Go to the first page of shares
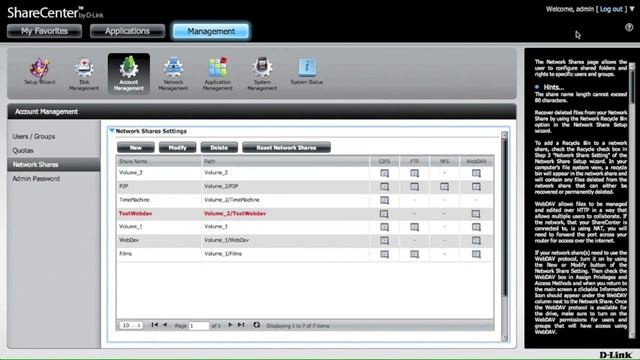Viewport: 640px width, 360px height. tap(154, 325)
